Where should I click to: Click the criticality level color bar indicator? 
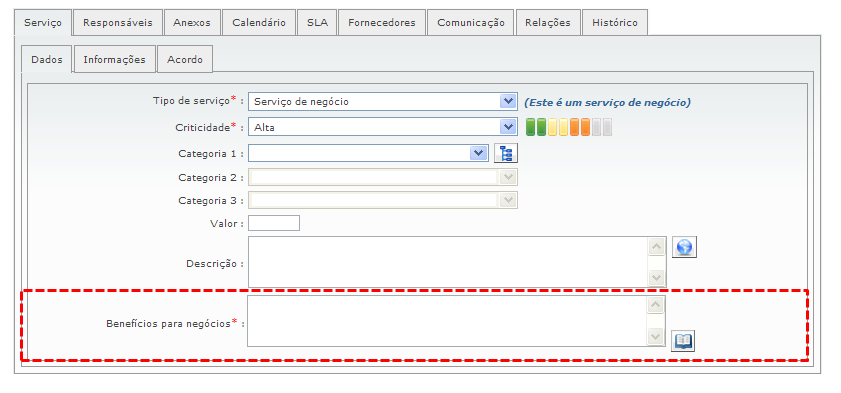(x=569, y=128)
